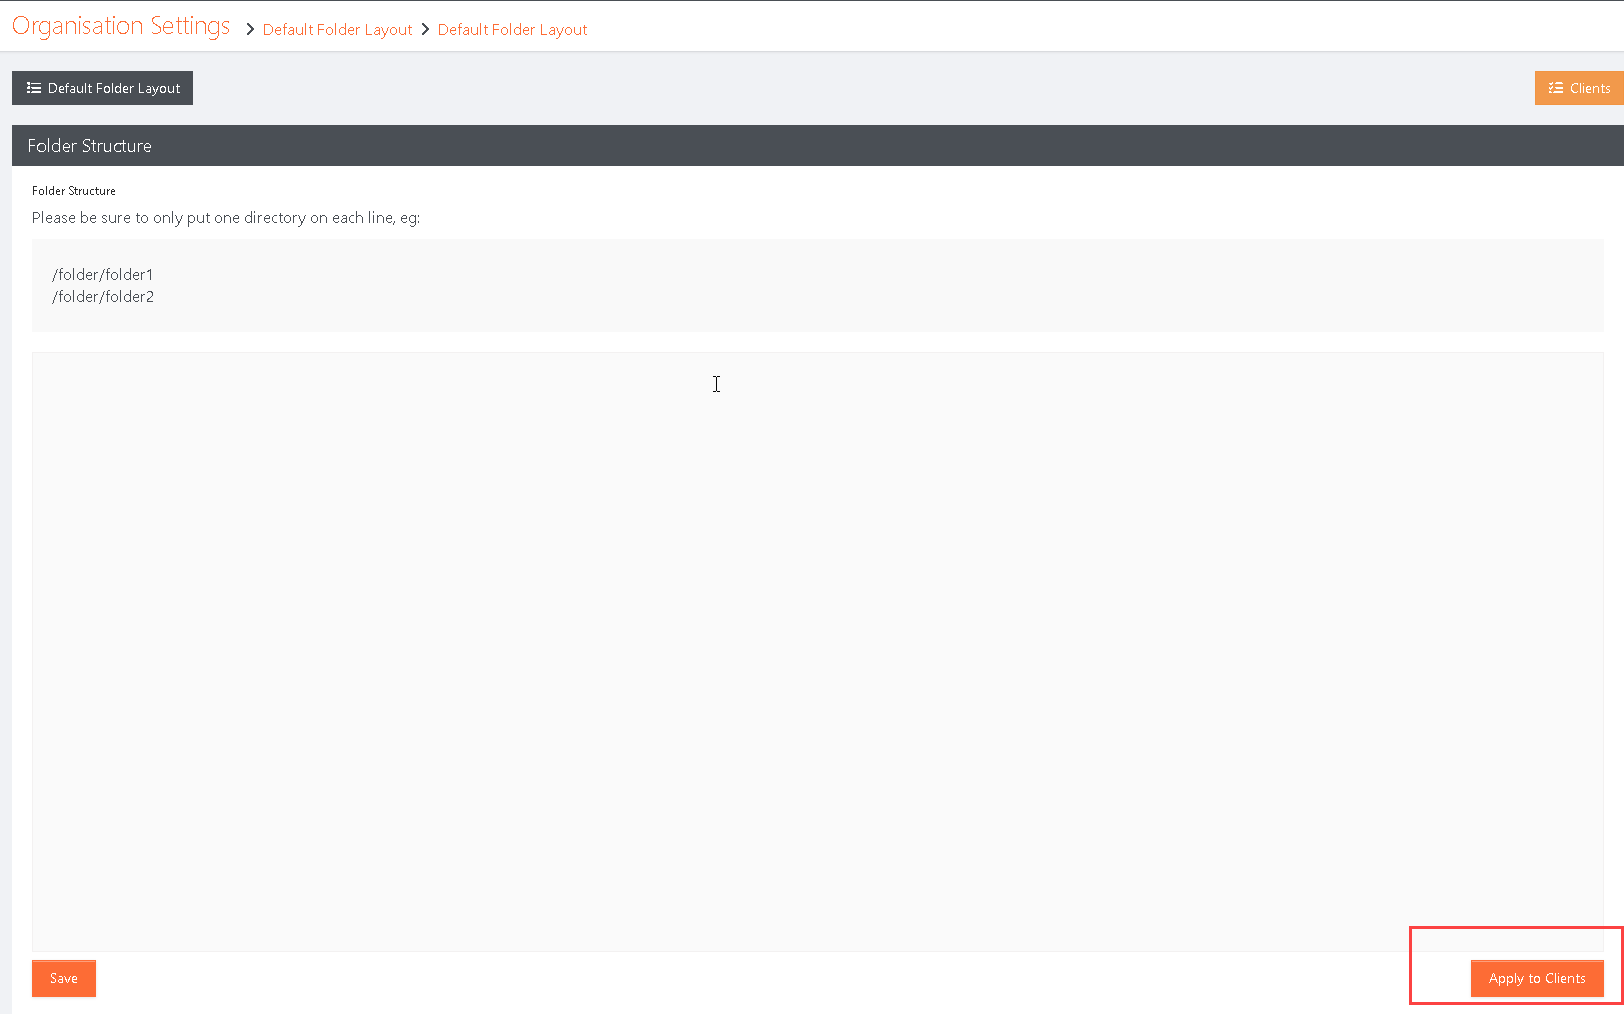Go to Organisation Settings breadcrumb

coord(121,26)
